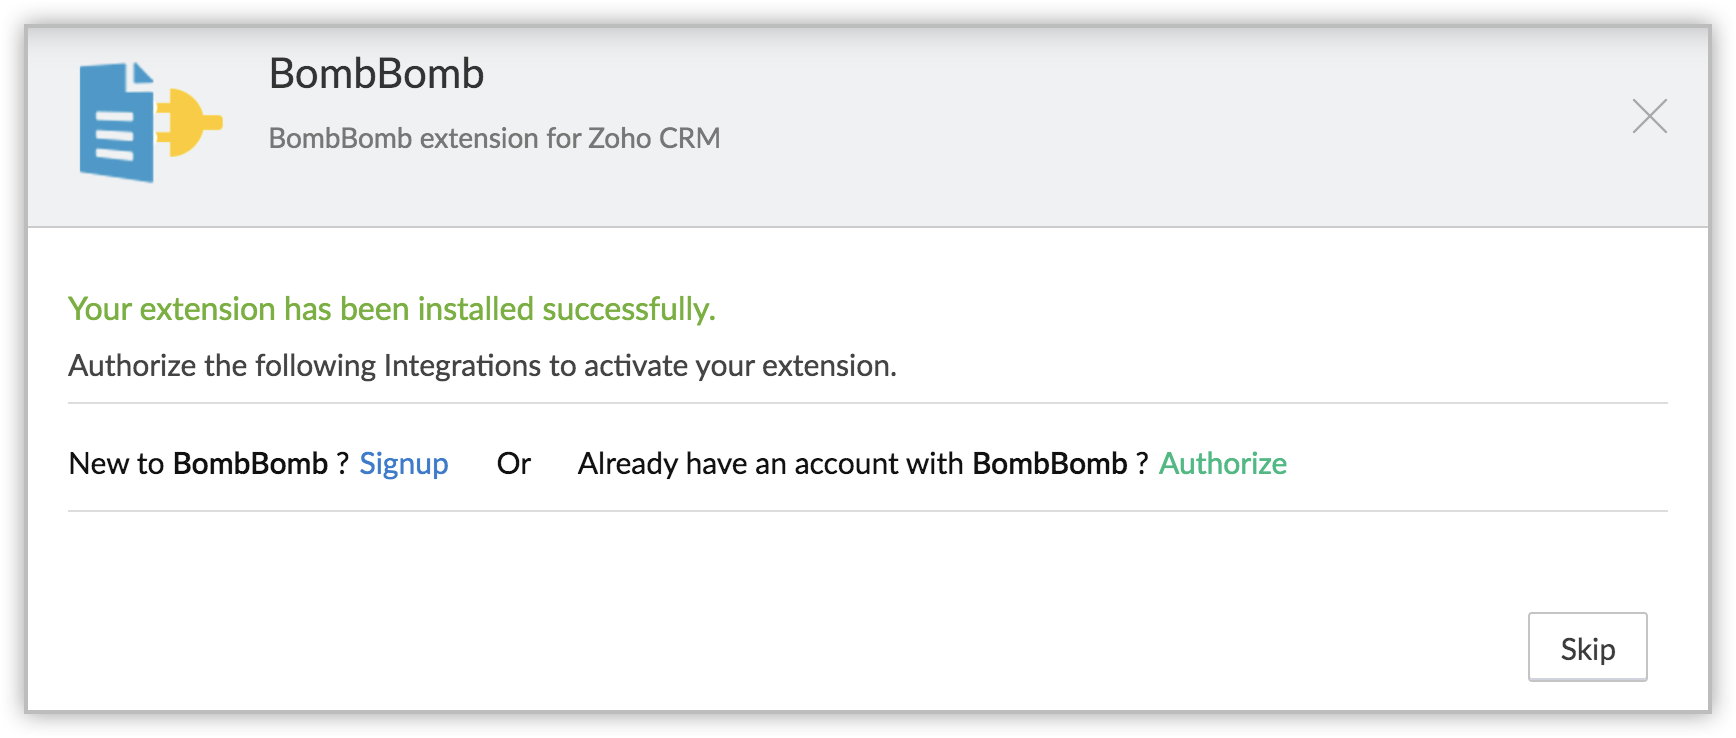Click the bold BombBomb before Authorize
The height and width of the screenshot is (738, 1736).
tap(1049, 464)
